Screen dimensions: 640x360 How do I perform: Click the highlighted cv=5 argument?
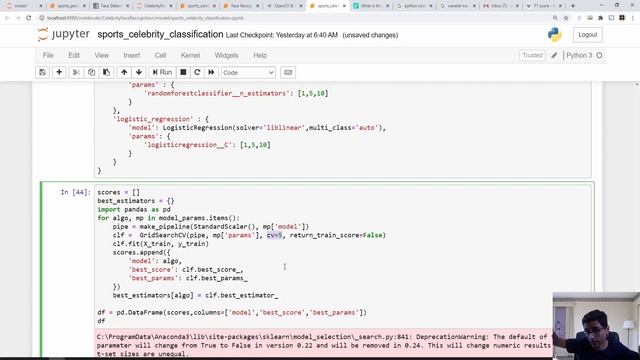click(275, 235)
